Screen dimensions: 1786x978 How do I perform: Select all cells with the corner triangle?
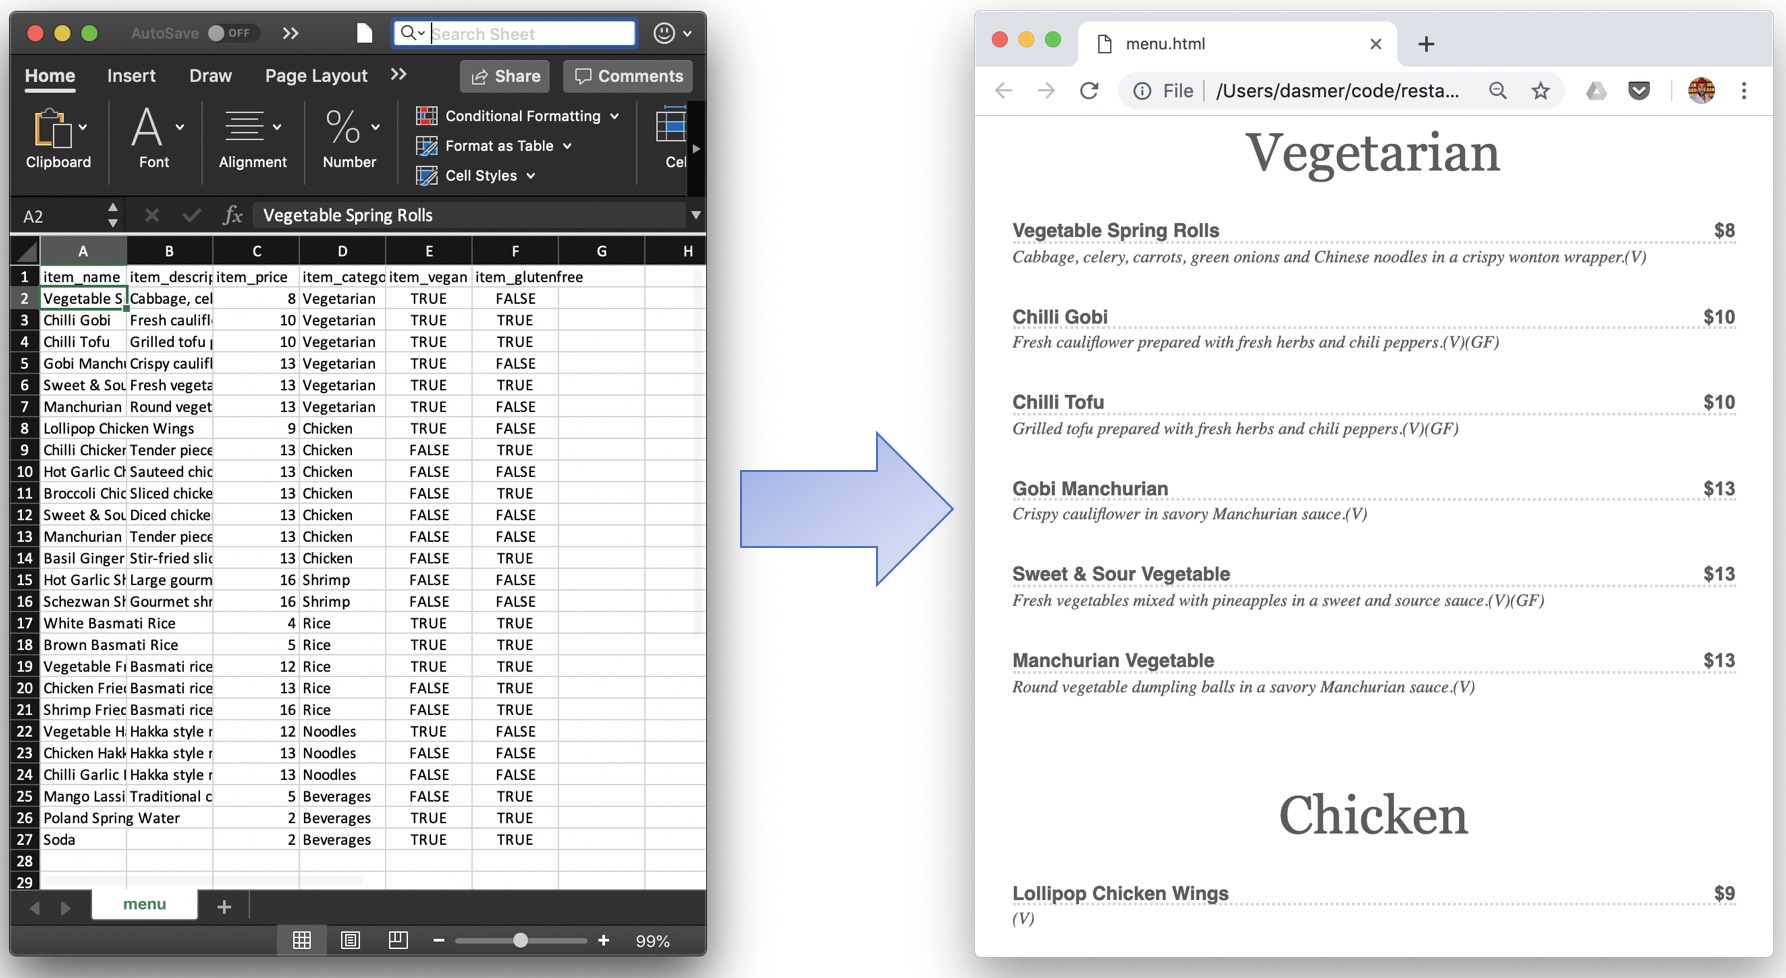tap(26, 251)
